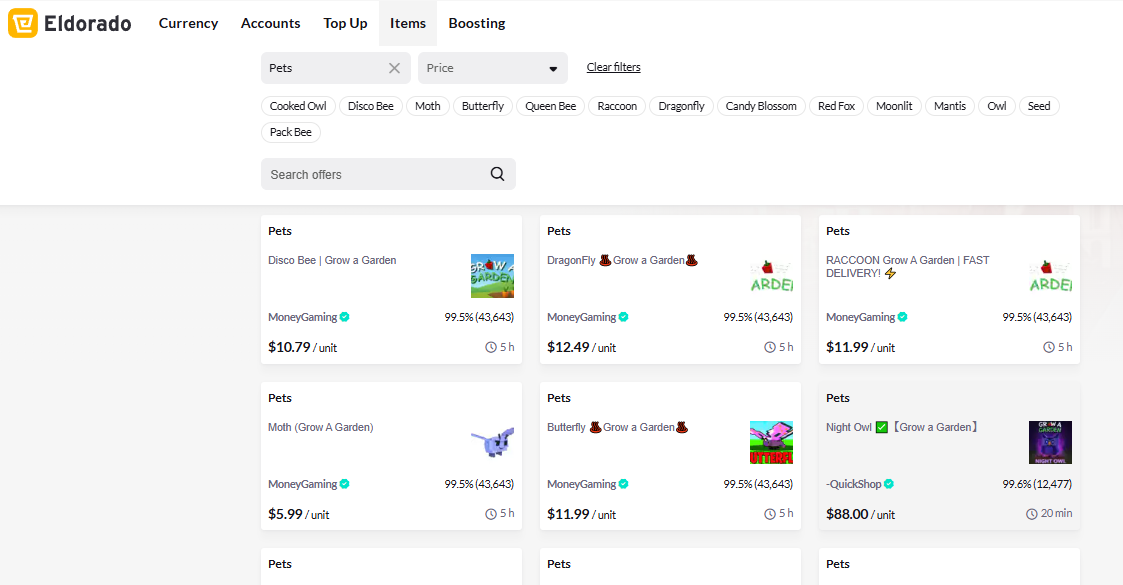Filter by the Owl tag
The height and width of the screenshot is (585, 1123).
point(997,106)
